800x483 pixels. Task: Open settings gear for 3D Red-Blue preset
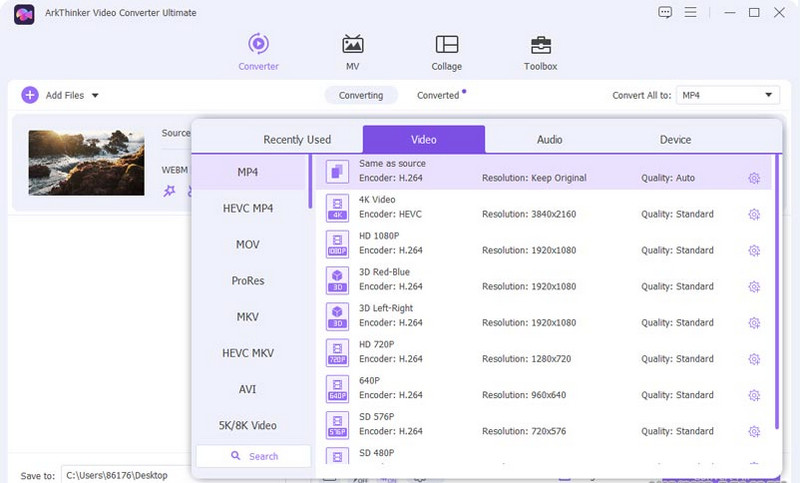pyautogui.click(x=754, y=287)
